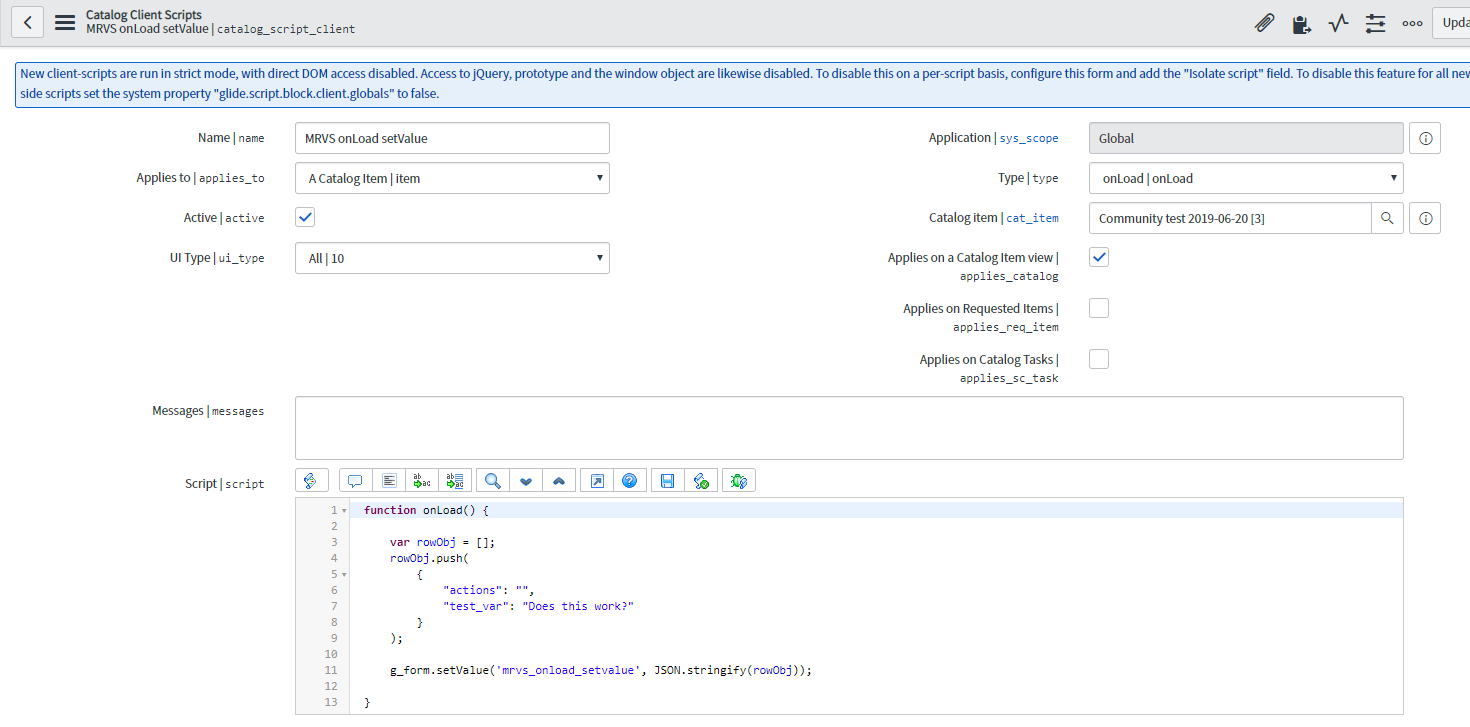Disable Applies on a Catalog Item view
Screen dimensions: 1470x727
pos(1098,257)
